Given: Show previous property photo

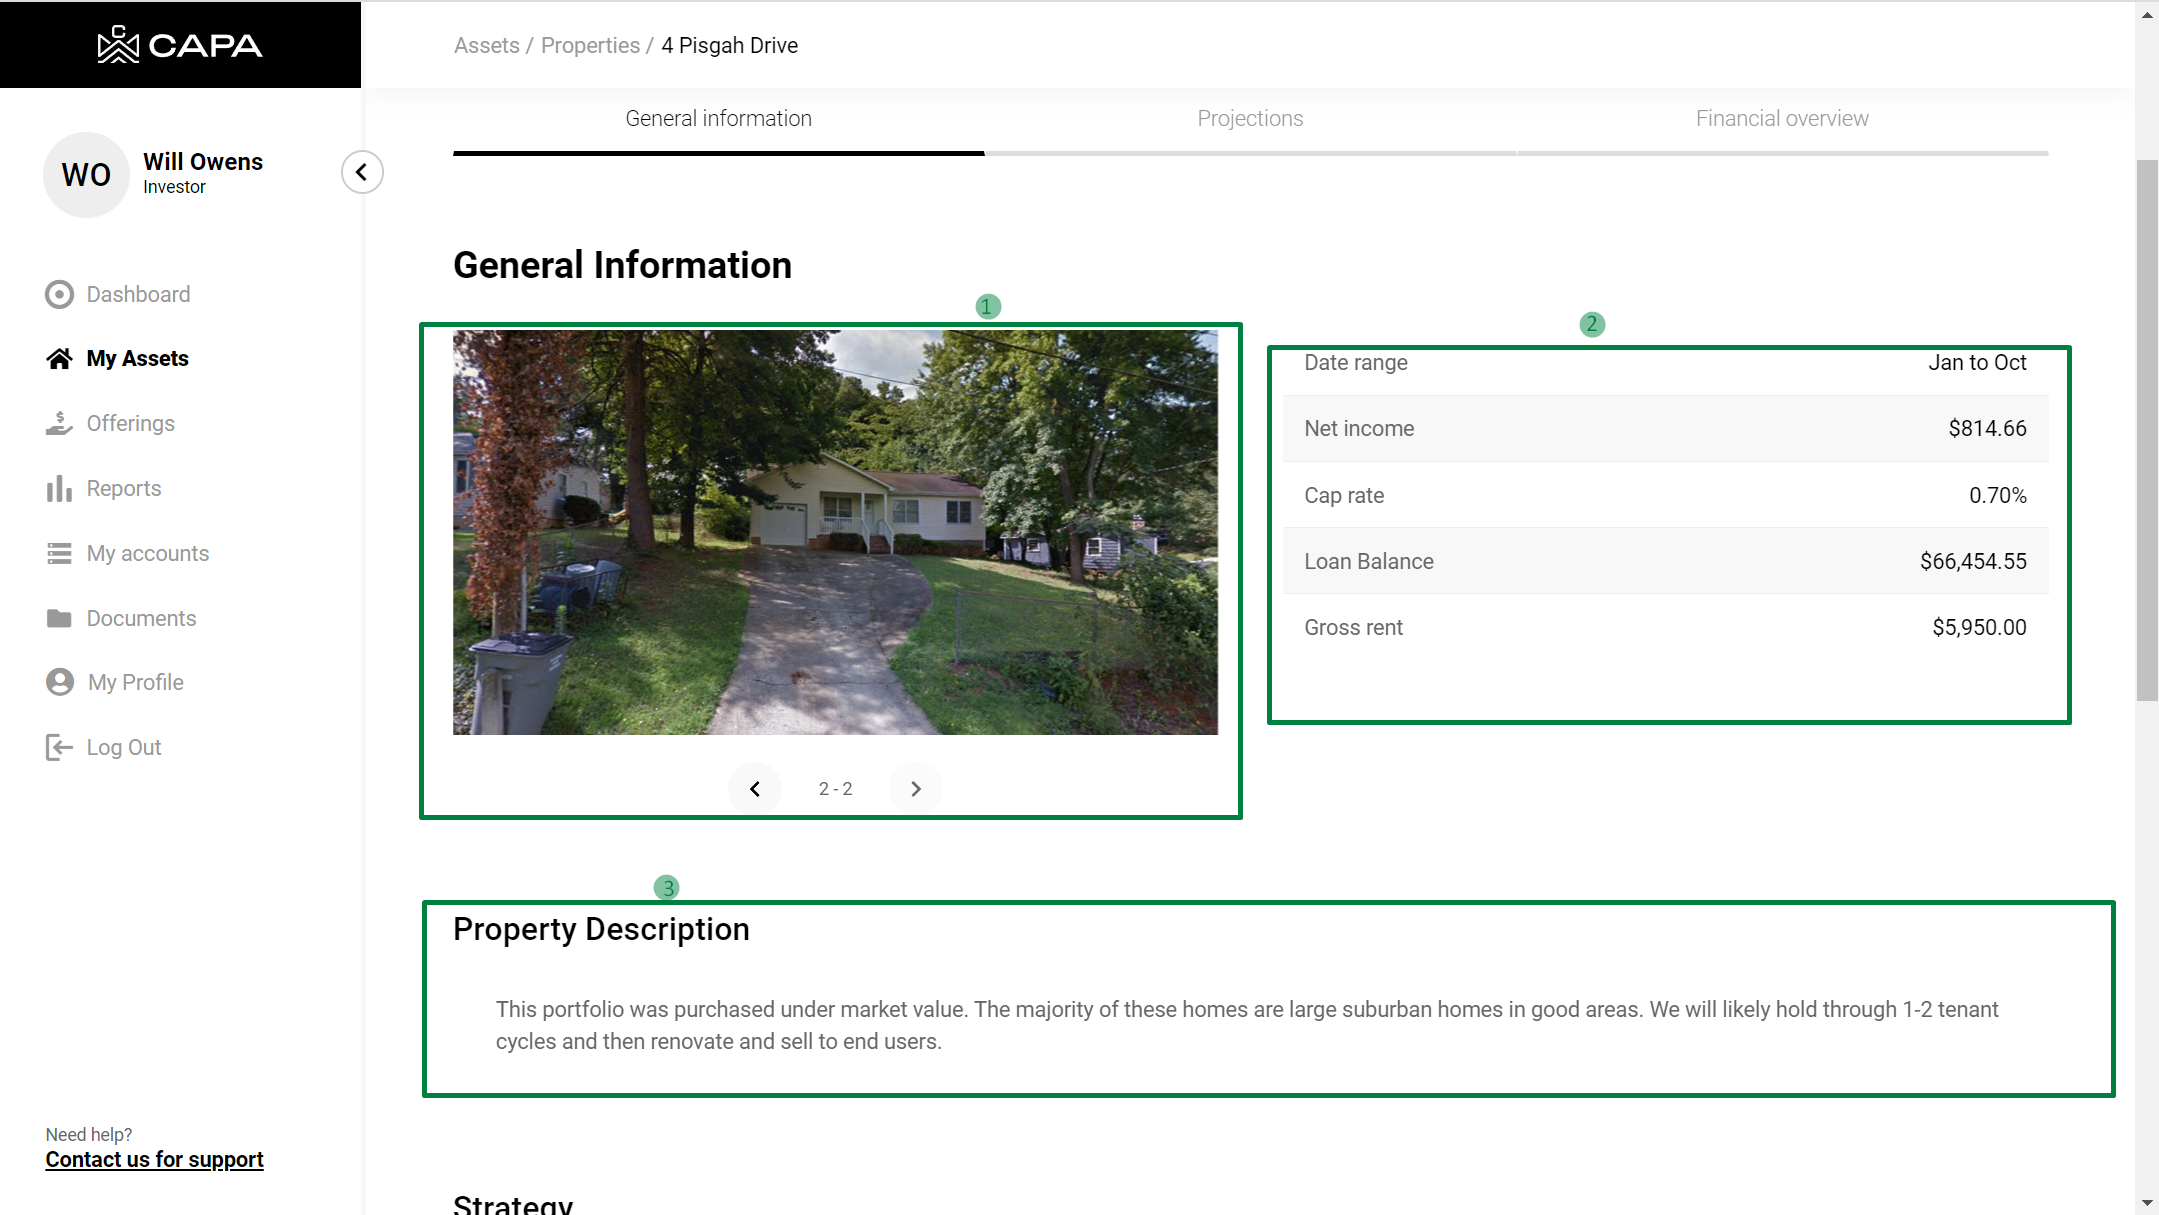Looking at the screenshot, I should (755, 789).
